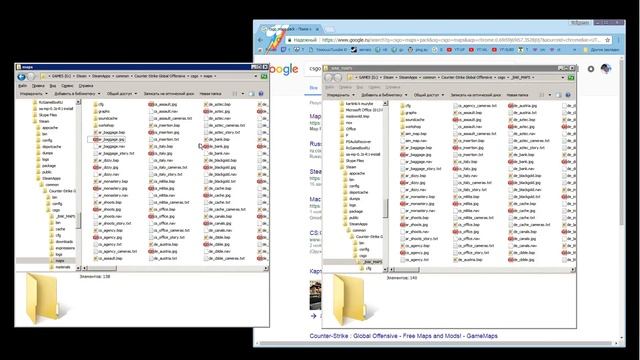Open Общий доступ dropdown in the maps window
The image size is (640, 360).
coord(122,94)
